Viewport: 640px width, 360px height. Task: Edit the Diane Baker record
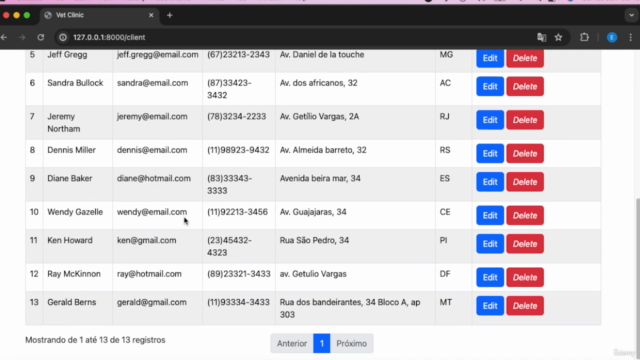[490, 182]
